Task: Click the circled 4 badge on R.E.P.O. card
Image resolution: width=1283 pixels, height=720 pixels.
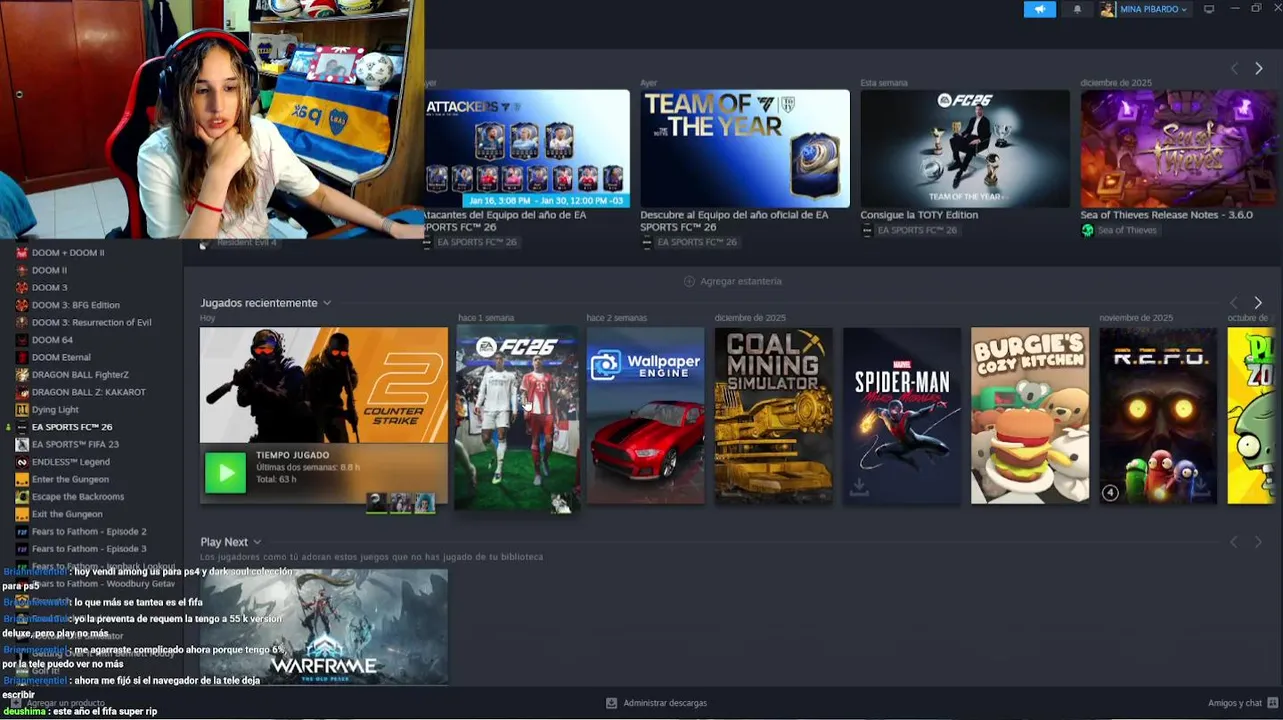Action: pos(1110,492)
